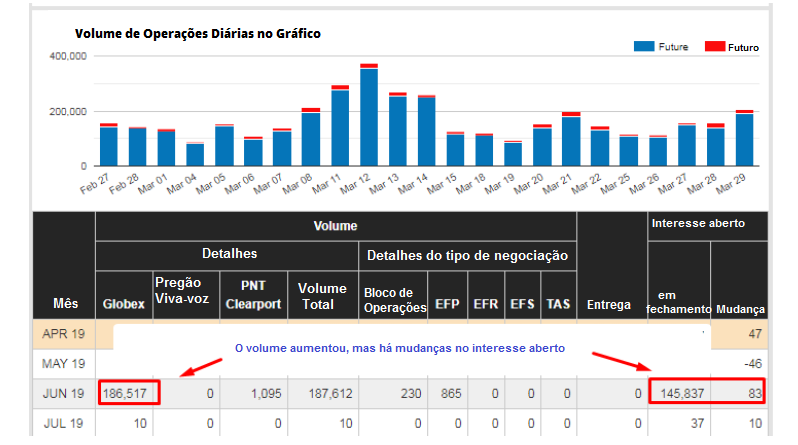Select the JUN 19 row label
This screenshot has width=798, height=445.
[x=63, y=394]
